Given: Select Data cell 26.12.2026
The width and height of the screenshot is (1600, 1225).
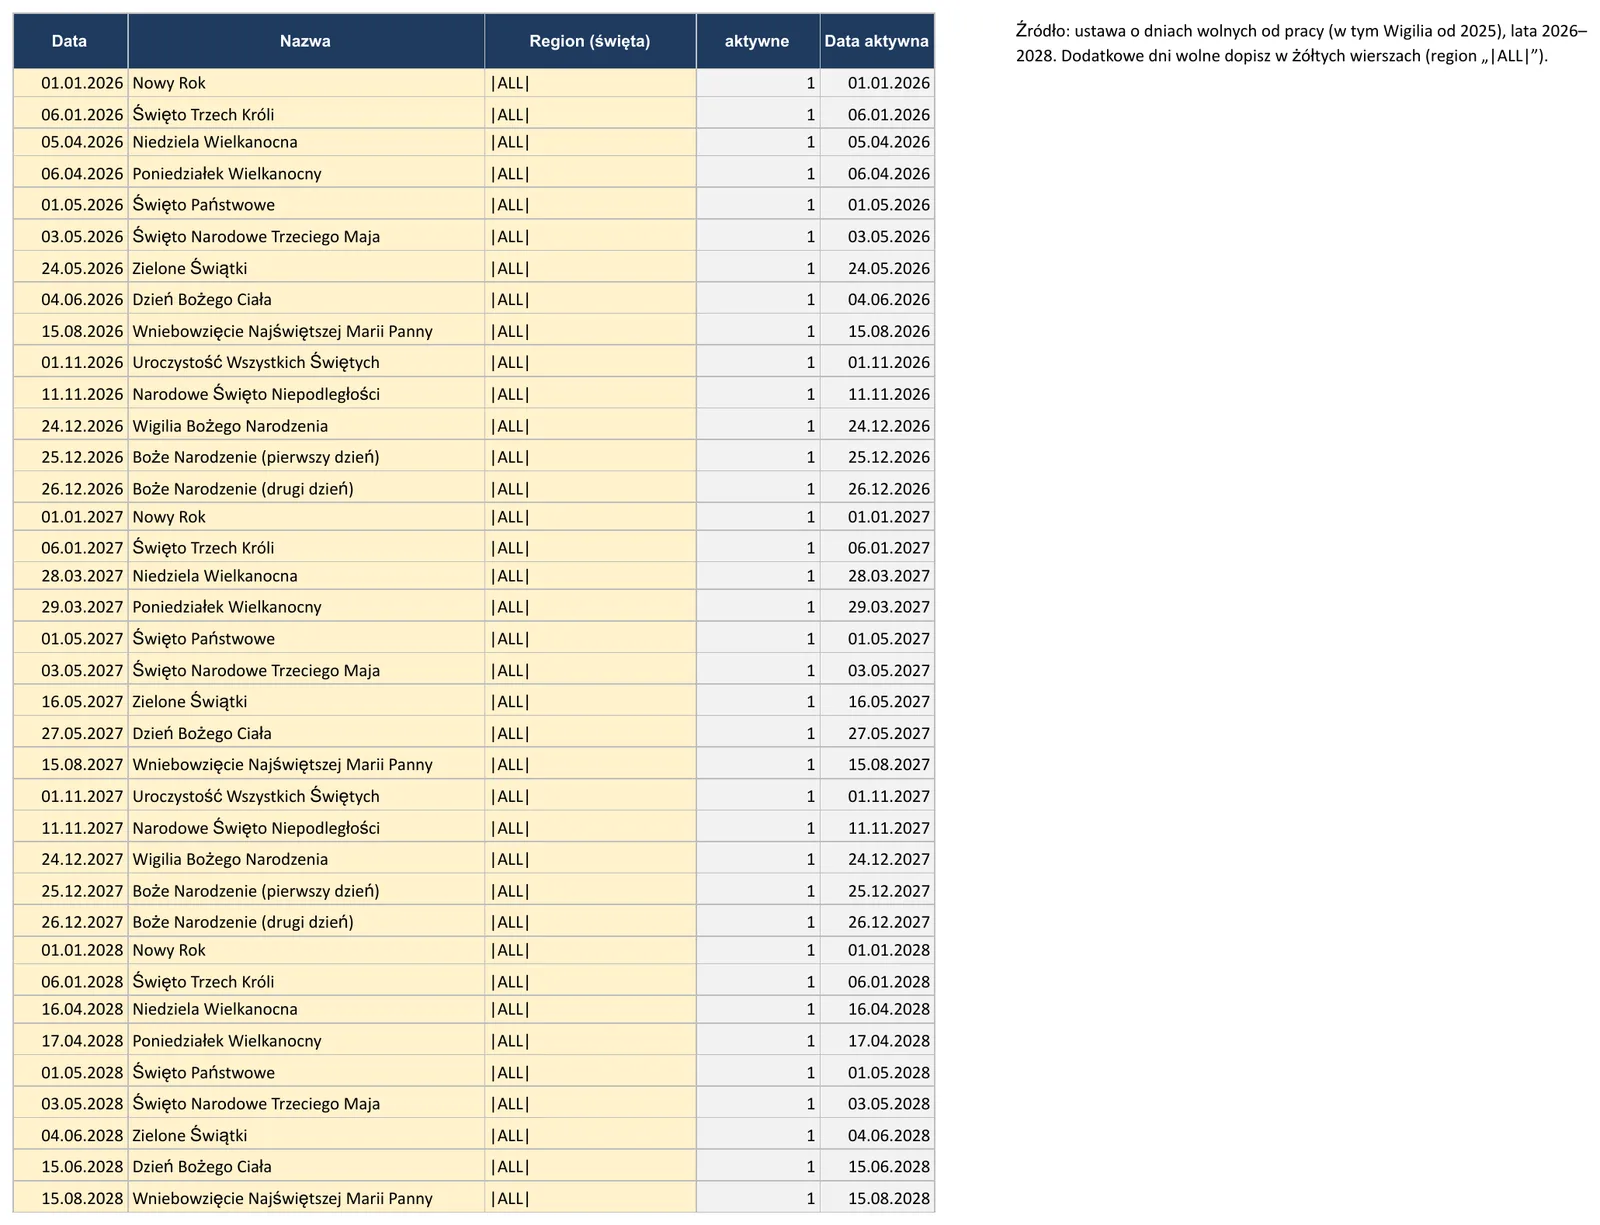Looking at the screenshot, I should click(x=70, y=489).
